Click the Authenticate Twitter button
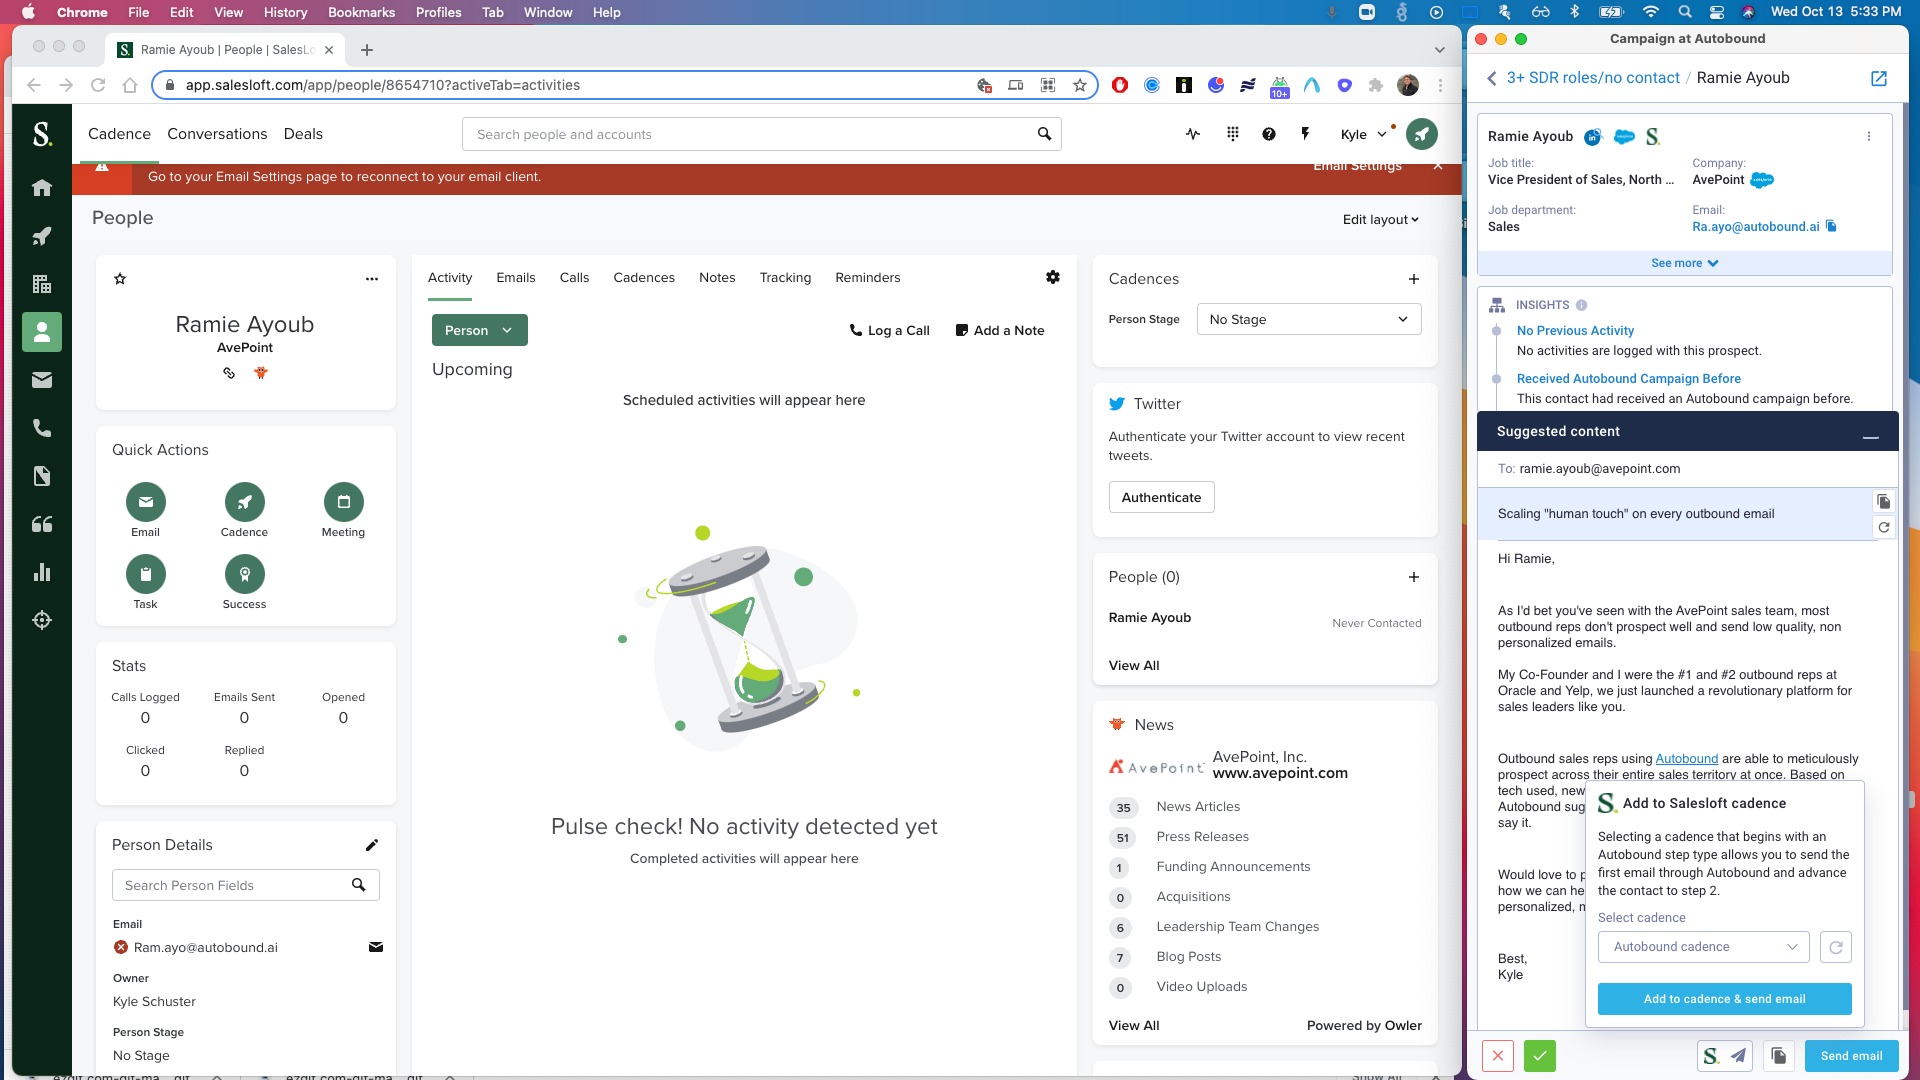The width and height of the screenshot is (1920, 1080). (x=1161, y=497)
